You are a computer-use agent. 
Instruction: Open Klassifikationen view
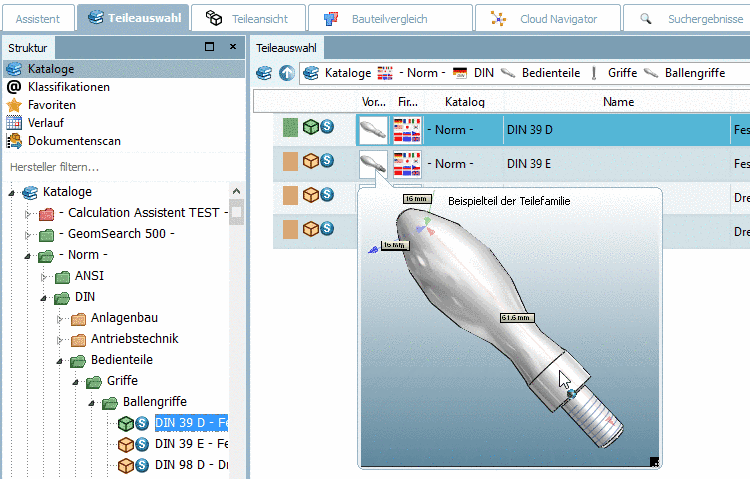point(69,87)
